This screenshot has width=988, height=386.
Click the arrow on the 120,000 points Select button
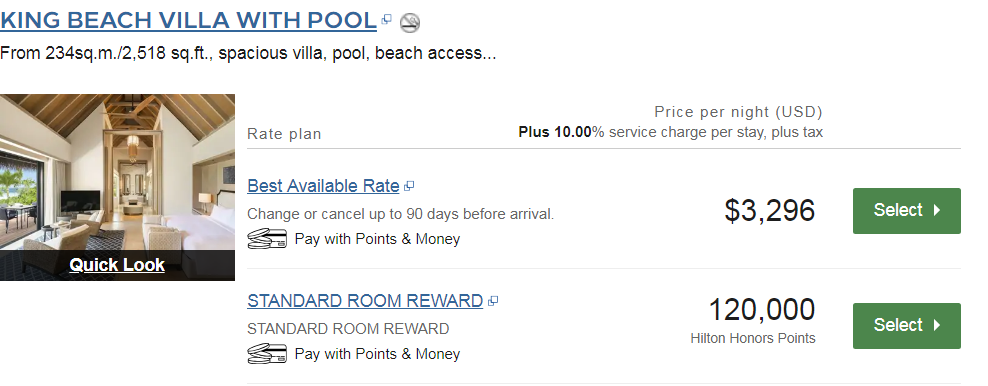[x=936, y=326]
